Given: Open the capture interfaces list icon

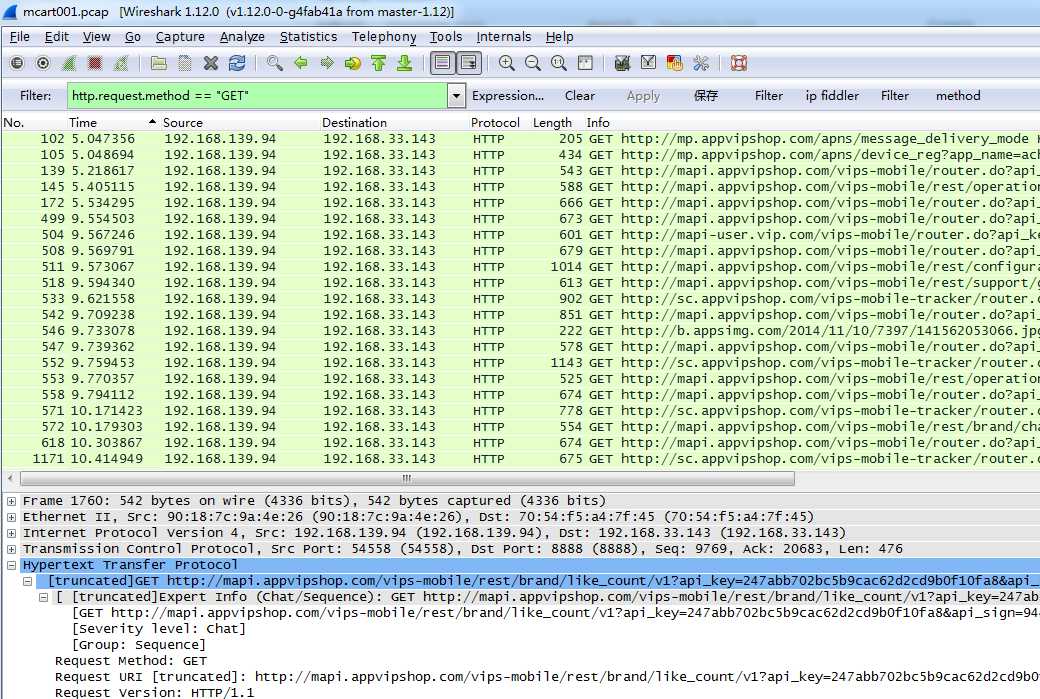Looking at the screenshot, I should (x=17, y=63).
